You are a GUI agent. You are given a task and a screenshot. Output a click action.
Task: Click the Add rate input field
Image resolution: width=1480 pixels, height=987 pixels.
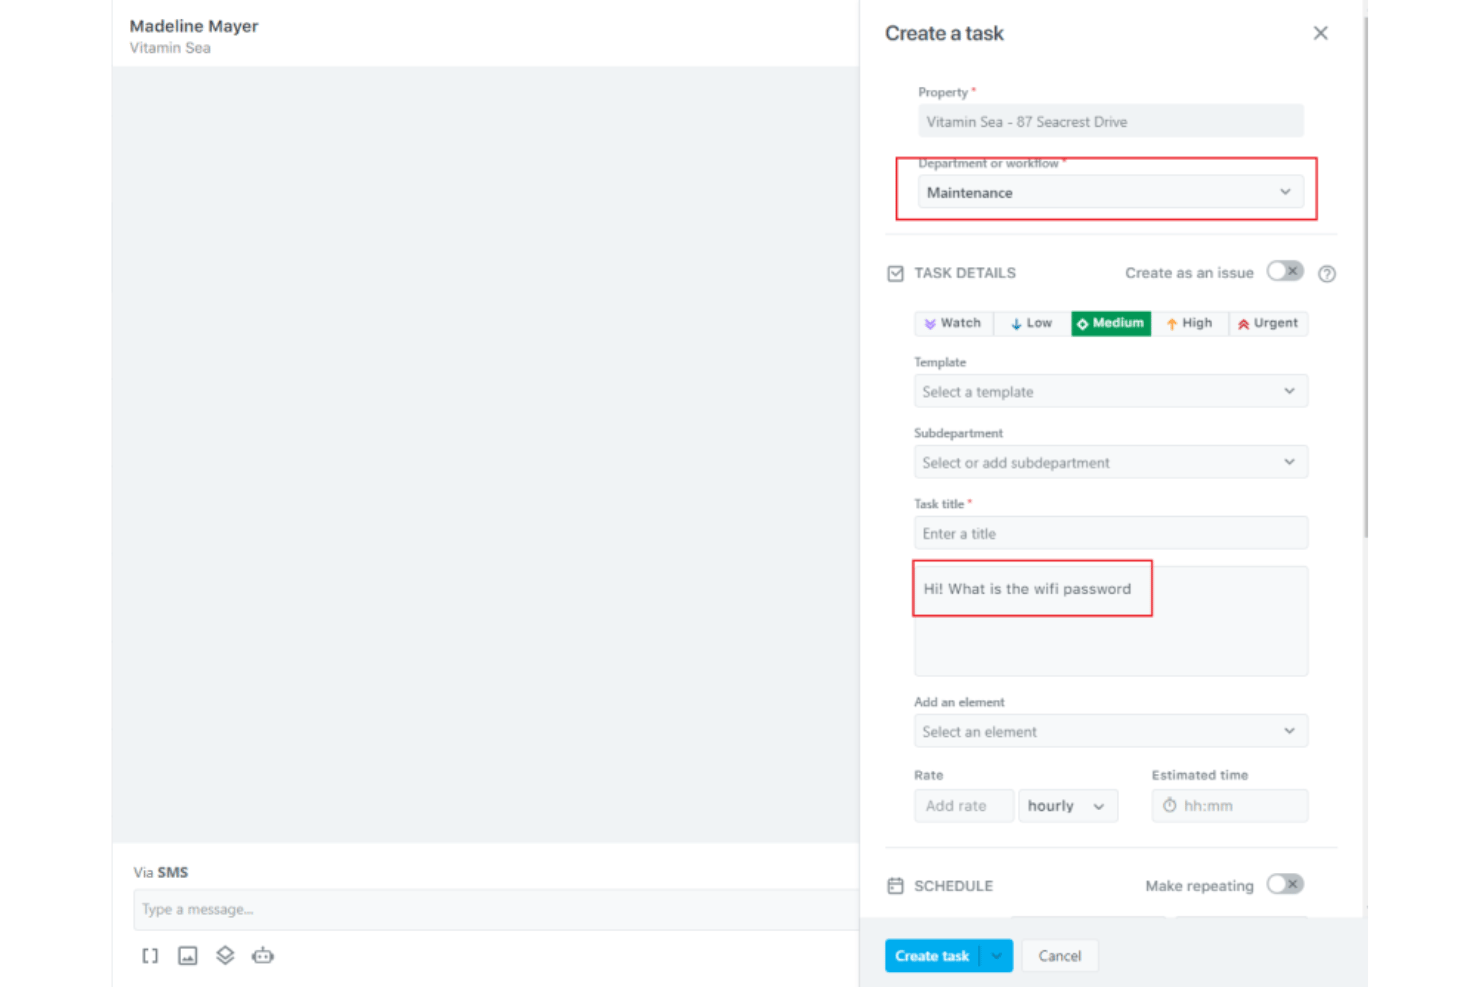pyautogui.click(x=964, y=806)
